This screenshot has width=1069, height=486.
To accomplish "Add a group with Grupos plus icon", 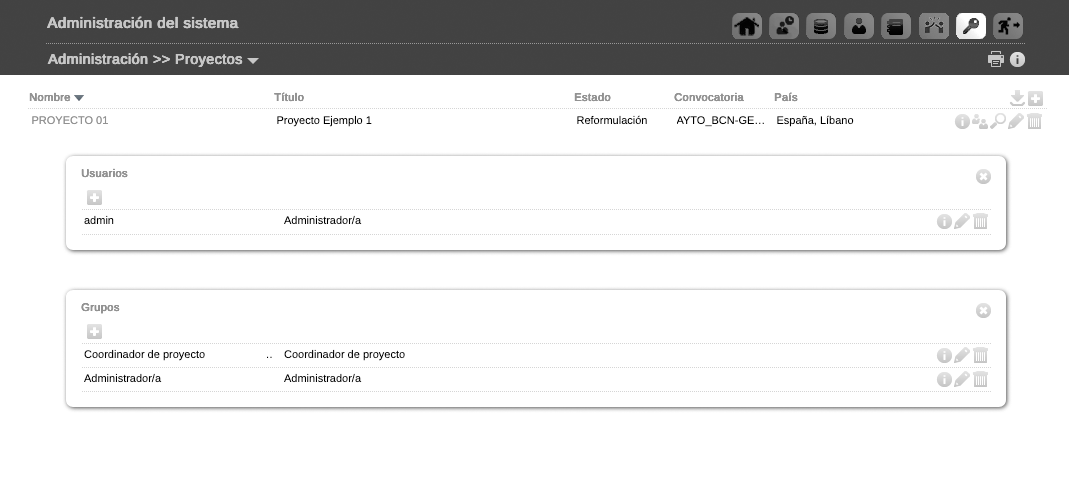I will pos(95,332).
